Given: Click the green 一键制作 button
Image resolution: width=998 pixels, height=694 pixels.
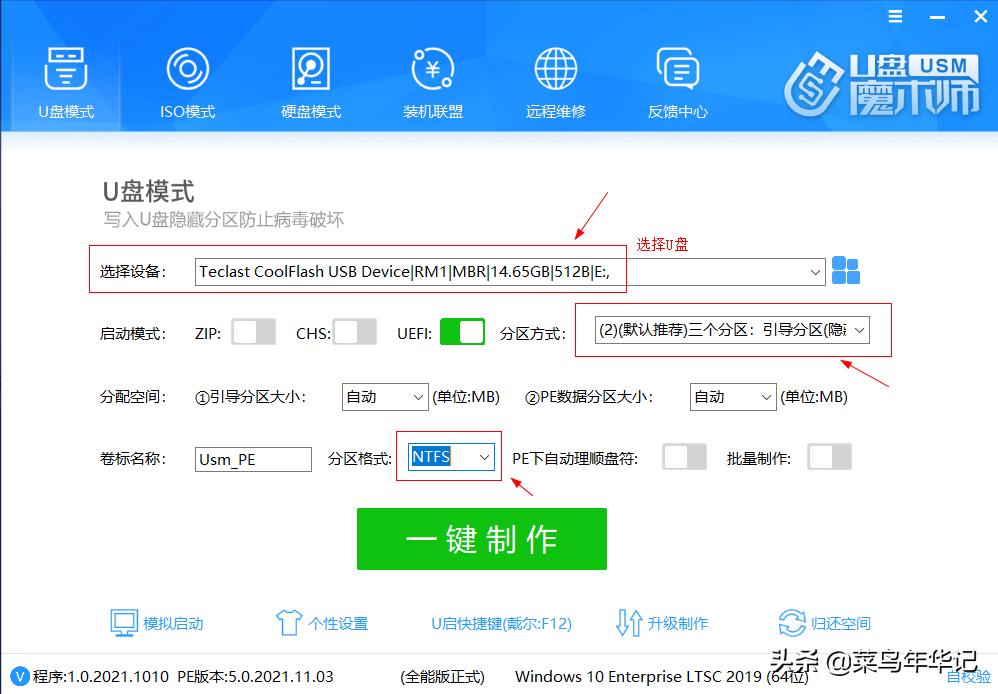Looking at the screenshot, I should pyautogui.click(x=481, y=539).
